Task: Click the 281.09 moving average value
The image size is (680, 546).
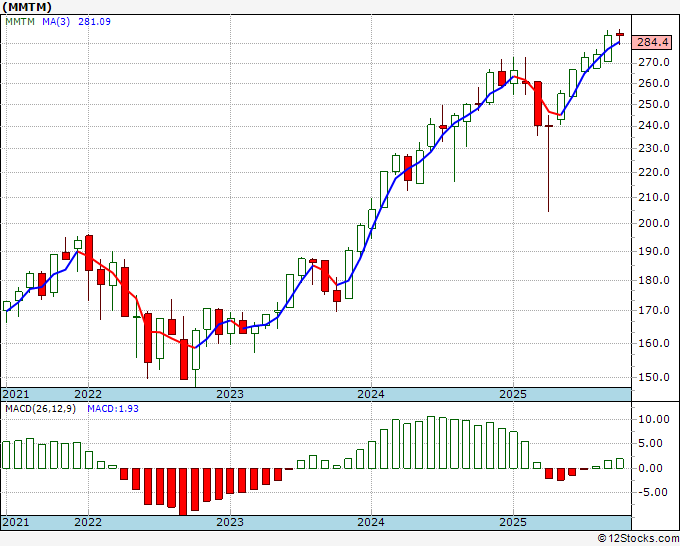Action: click(x=94, y=21)
